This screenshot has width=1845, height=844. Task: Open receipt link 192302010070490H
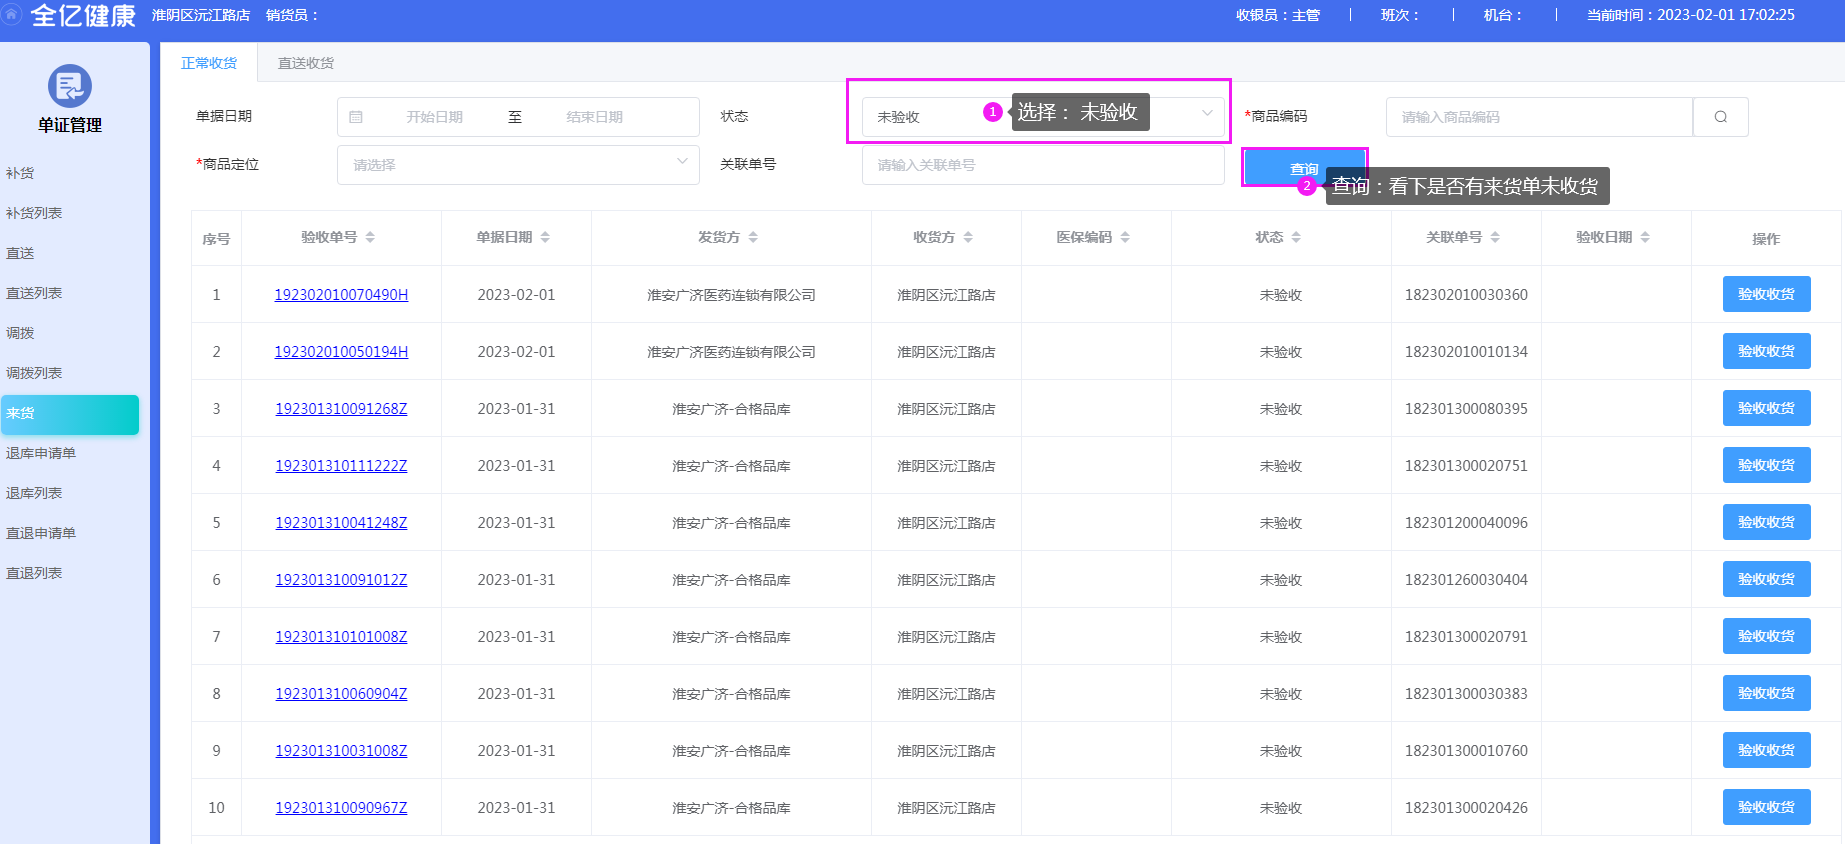click(341, 295)
